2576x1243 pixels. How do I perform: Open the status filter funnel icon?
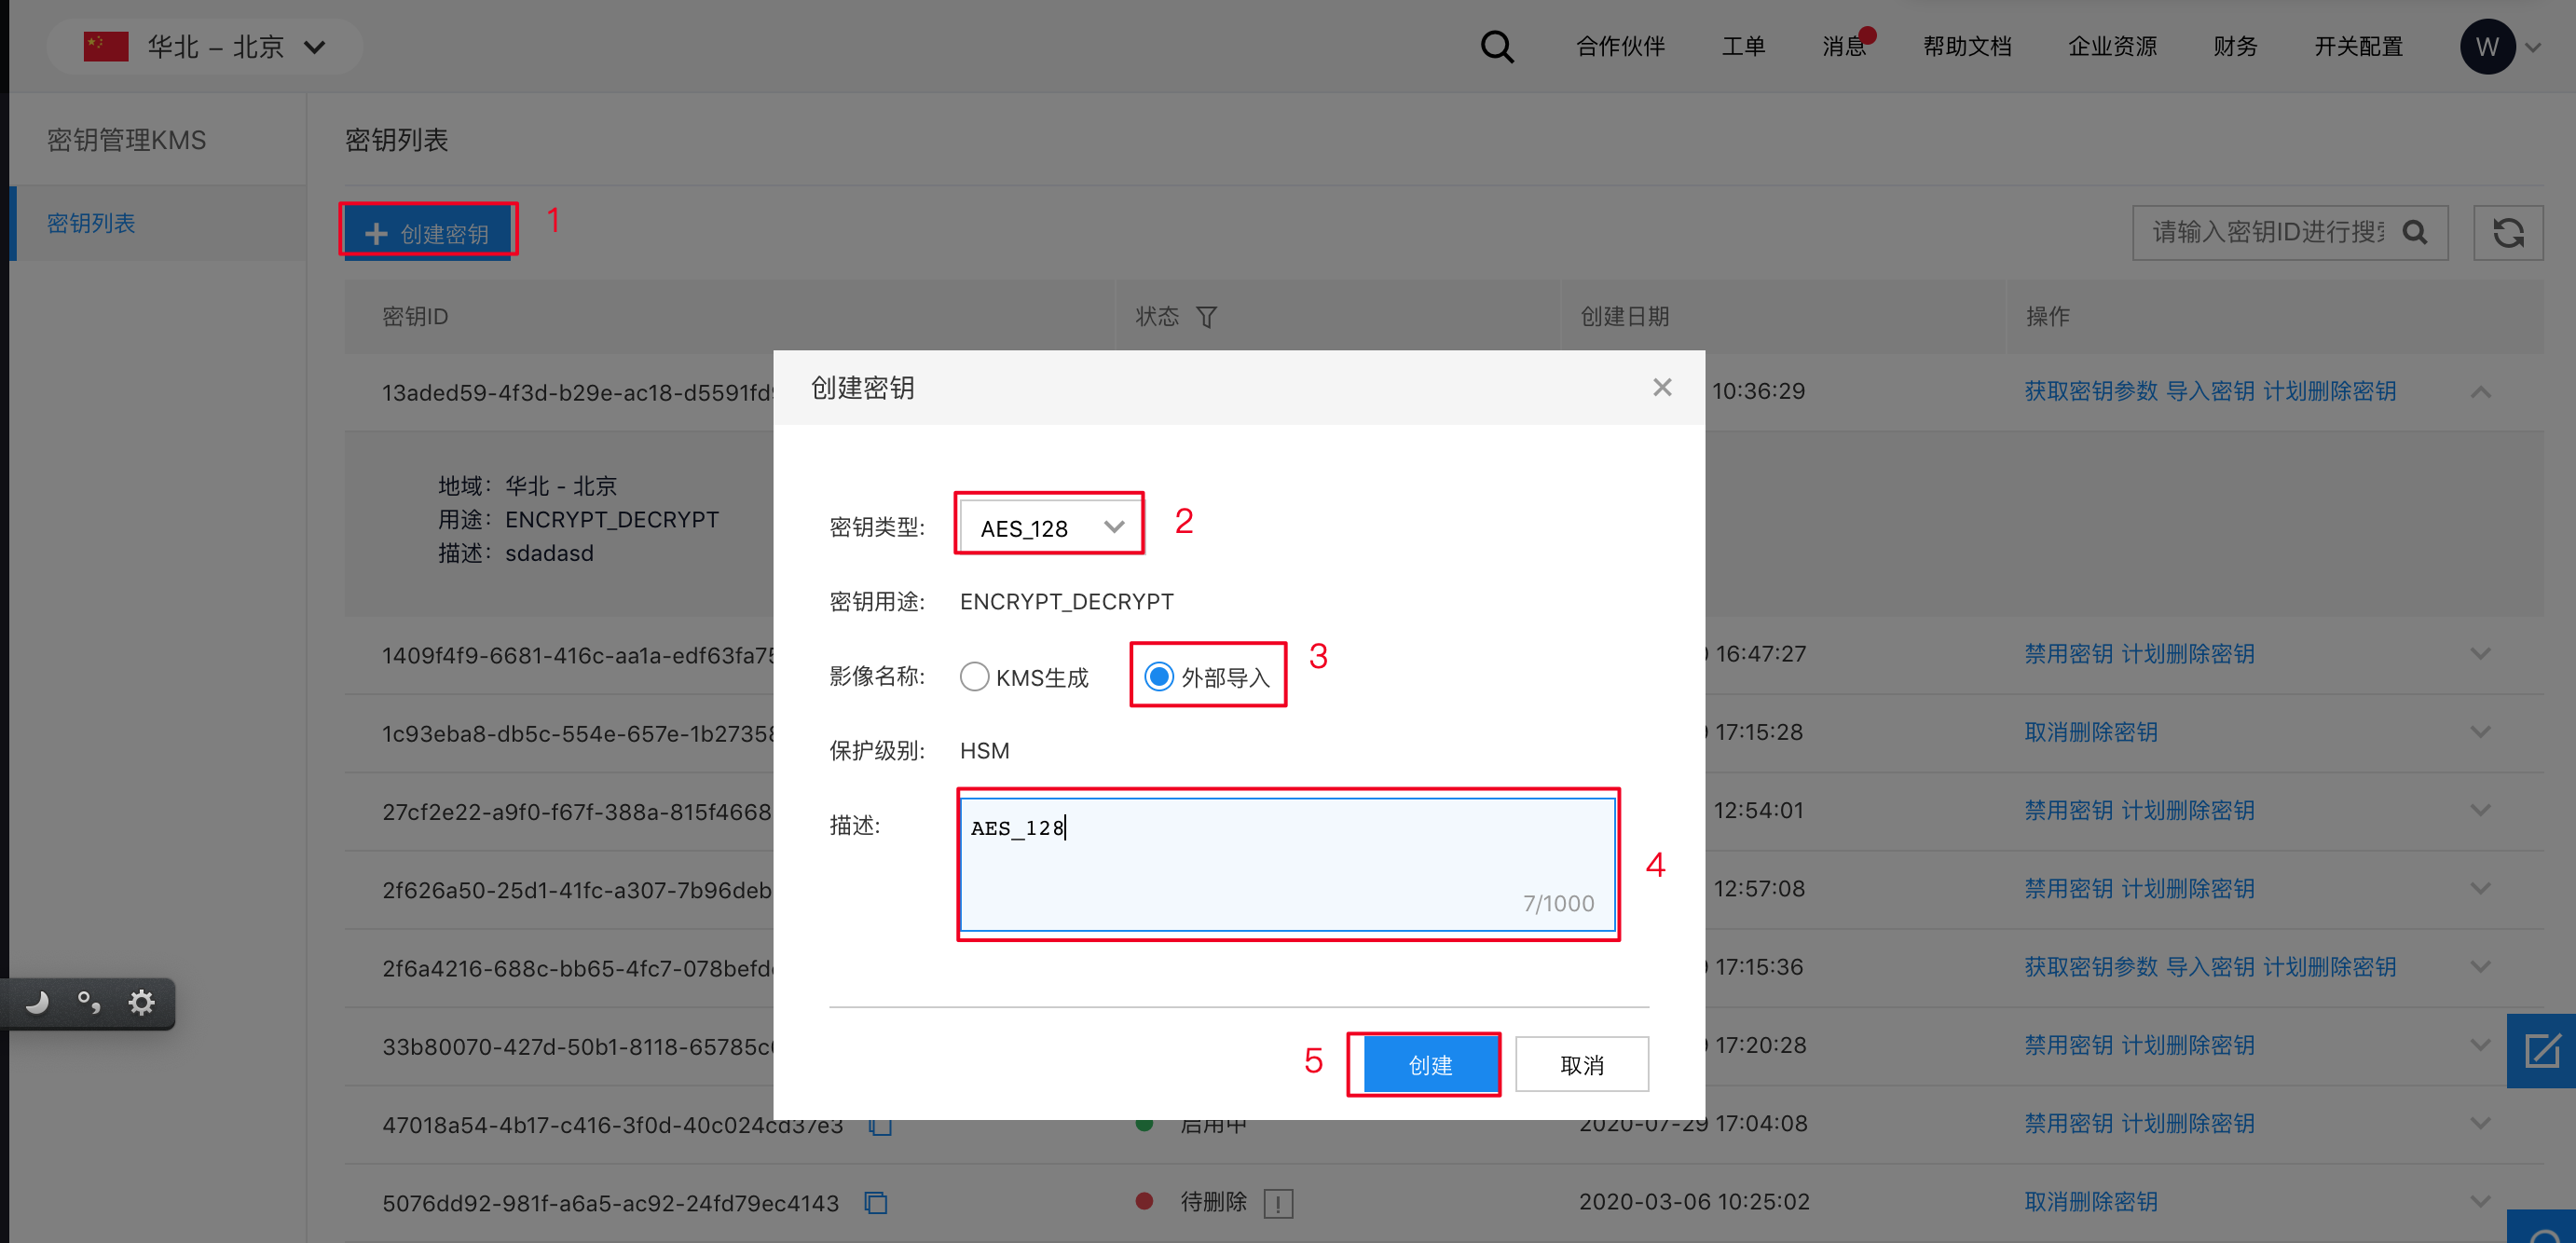[1206, 317]
